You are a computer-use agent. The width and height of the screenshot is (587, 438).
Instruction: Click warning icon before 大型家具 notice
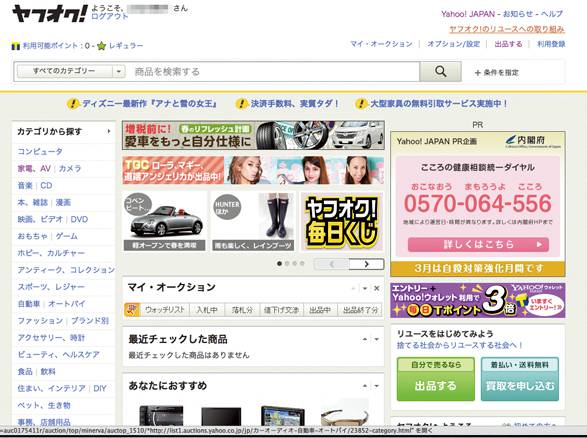361,103
